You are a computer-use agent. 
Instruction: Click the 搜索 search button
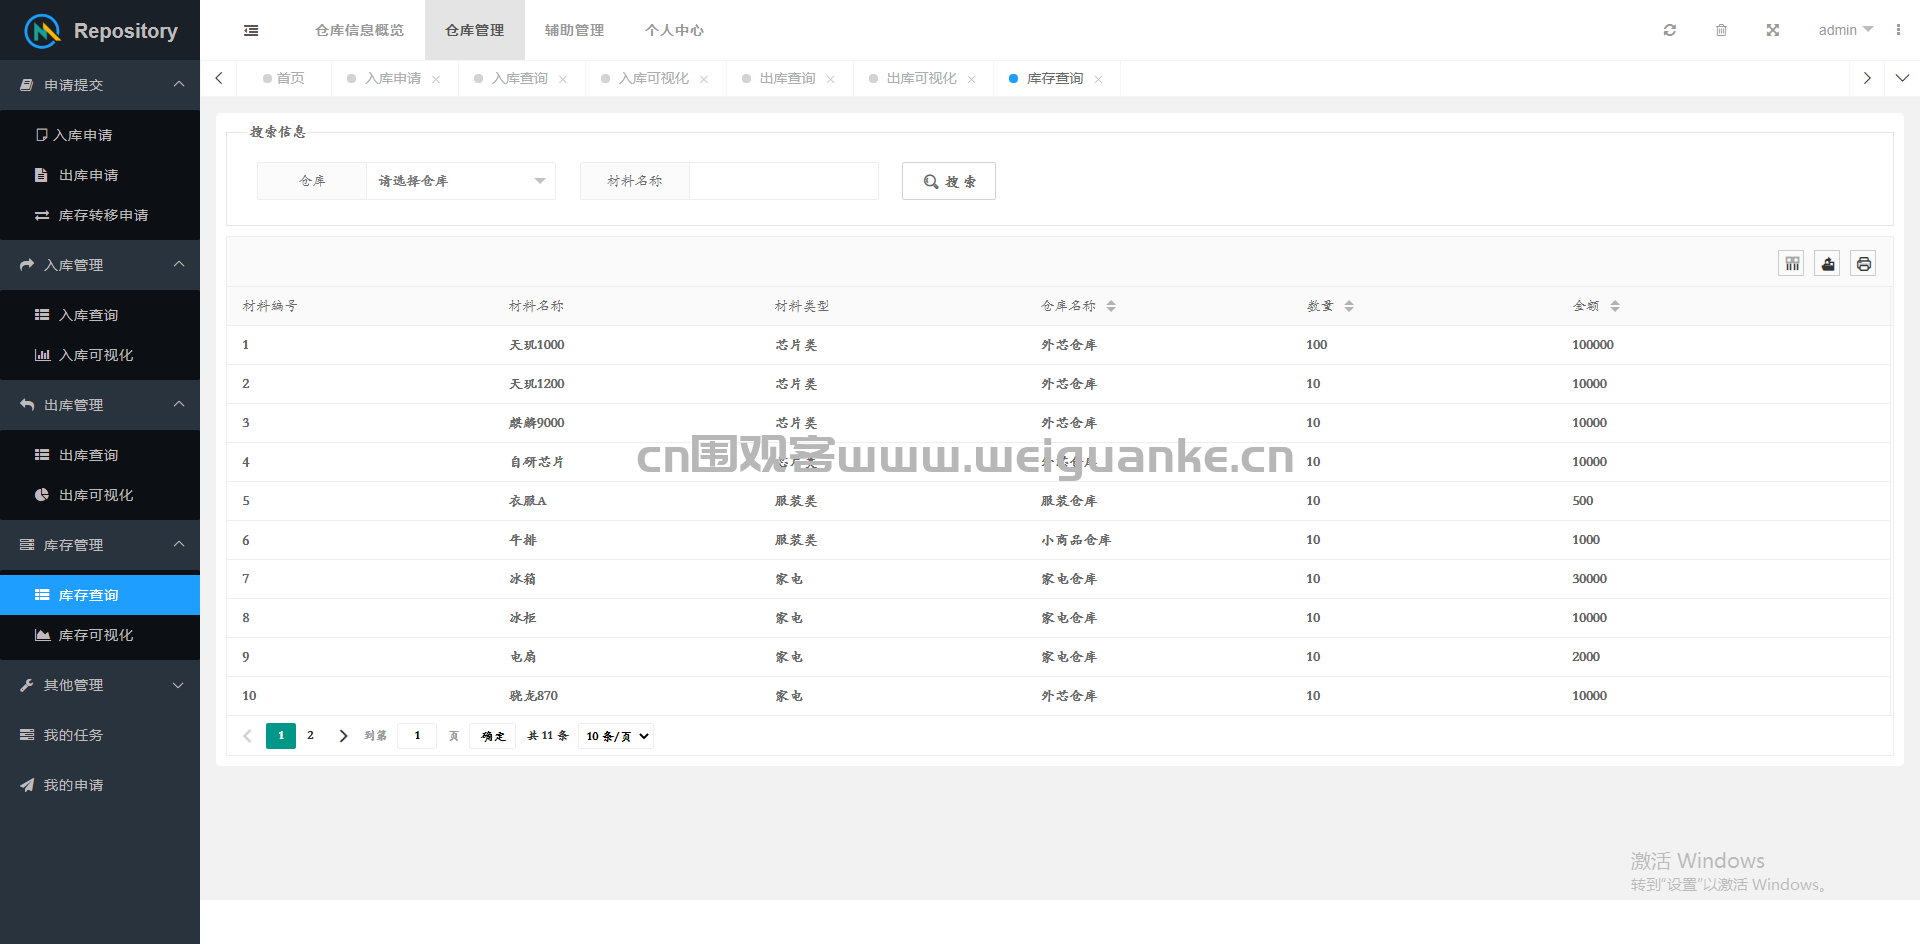tap(949, 181)
